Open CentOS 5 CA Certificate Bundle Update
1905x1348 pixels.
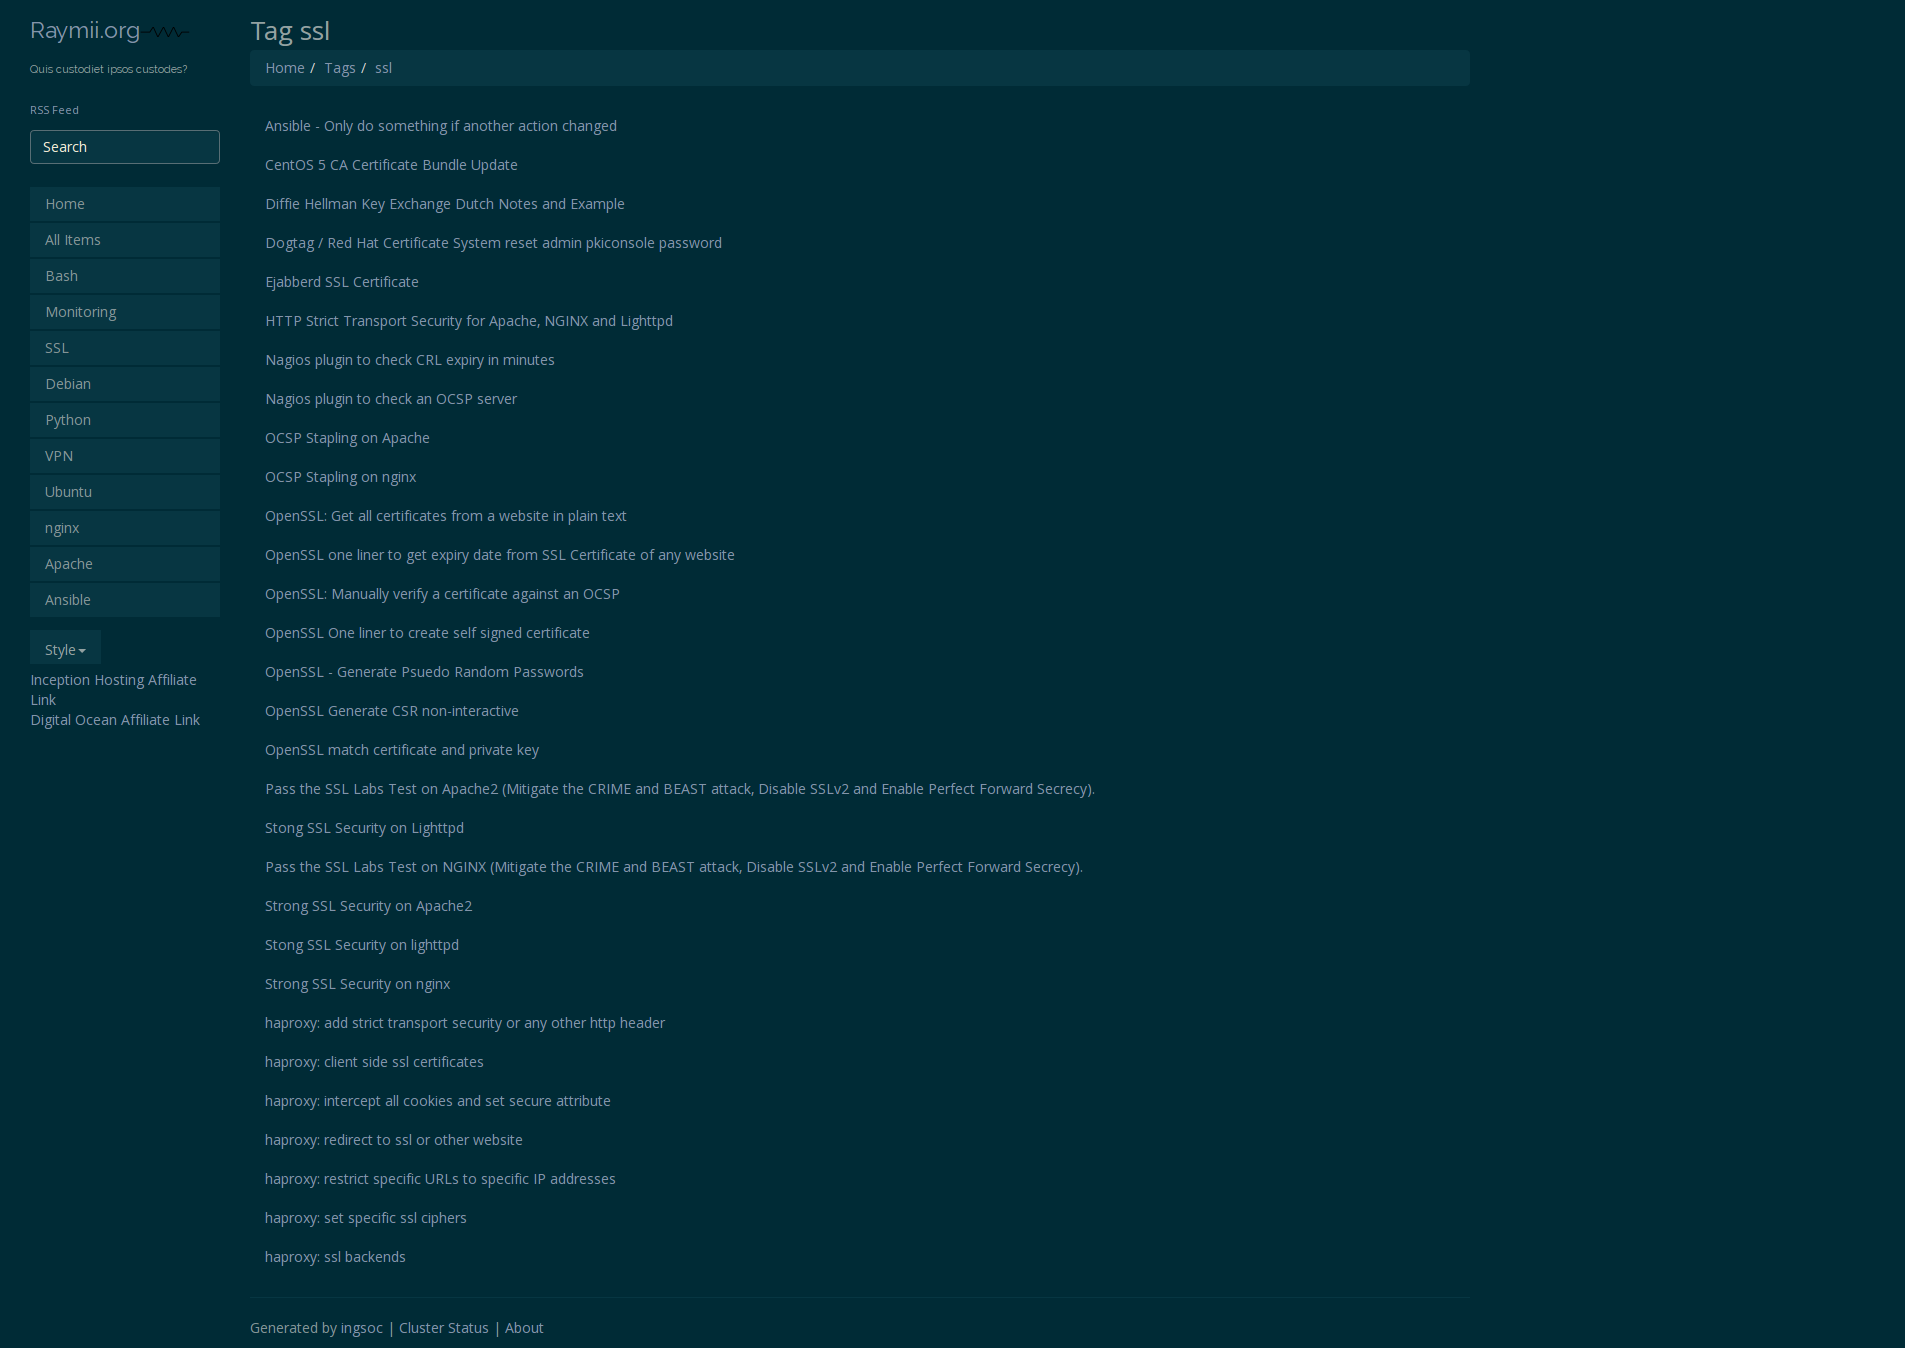pos(391,165)
